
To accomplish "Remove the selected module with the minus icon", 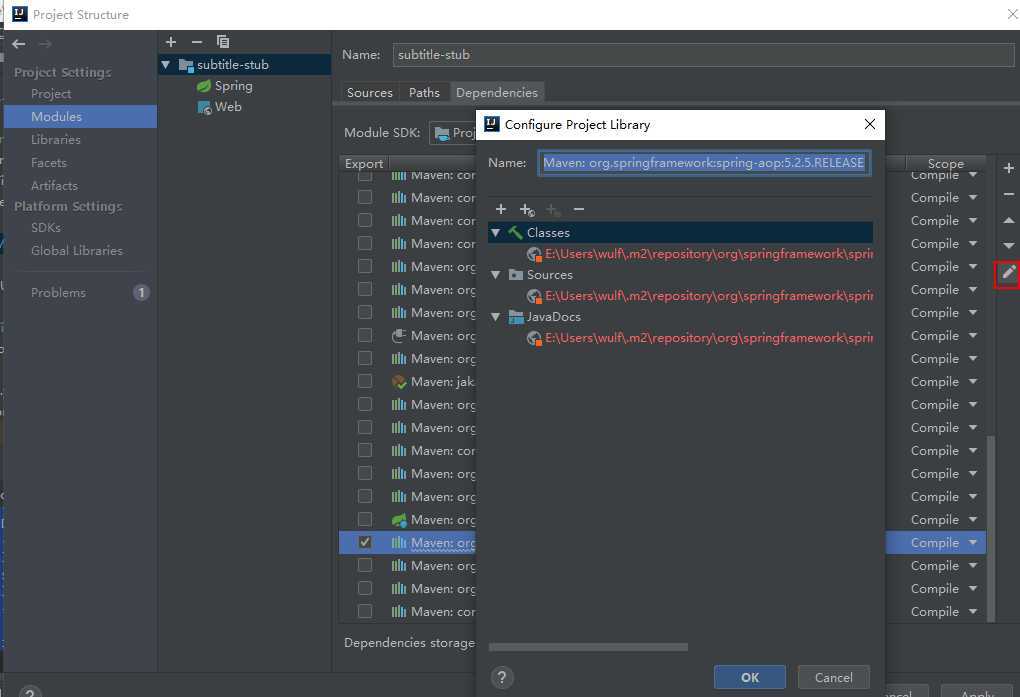I will 196,42.
